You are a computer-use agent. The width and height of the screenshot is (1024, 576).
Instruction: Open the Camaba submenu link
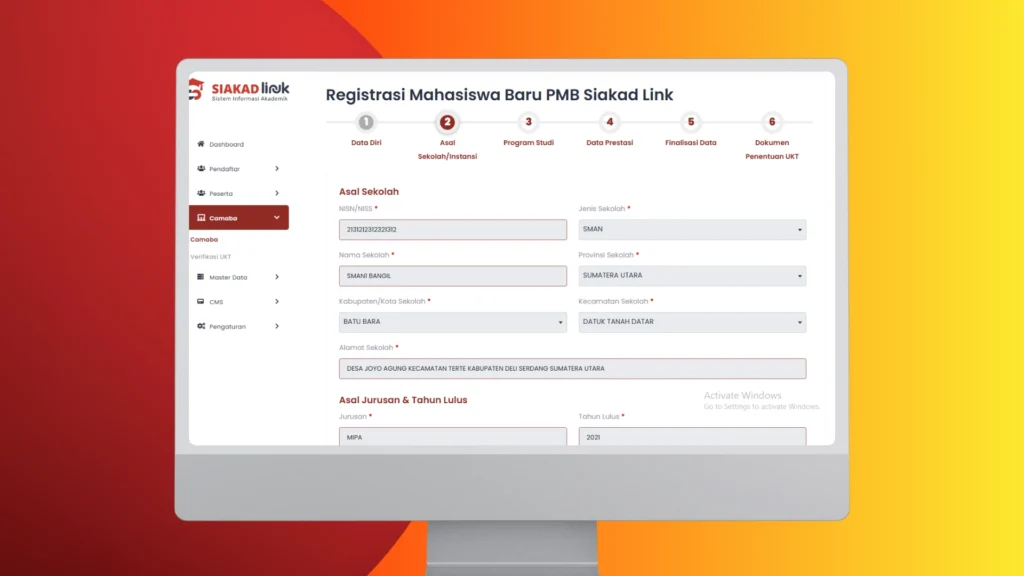tap(204, 240)
